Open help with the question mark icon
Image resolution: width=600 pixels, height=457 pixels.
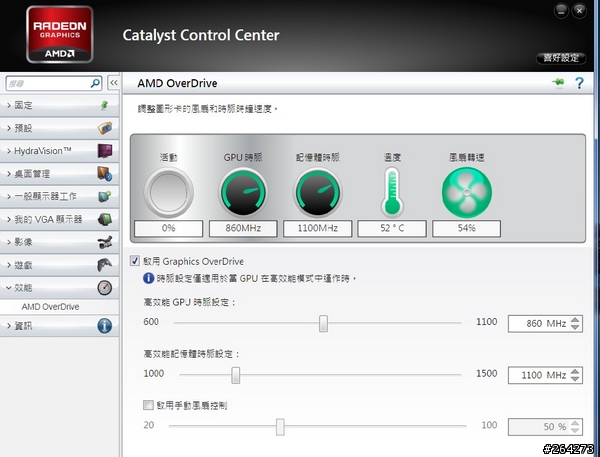(x=579, y=83)
